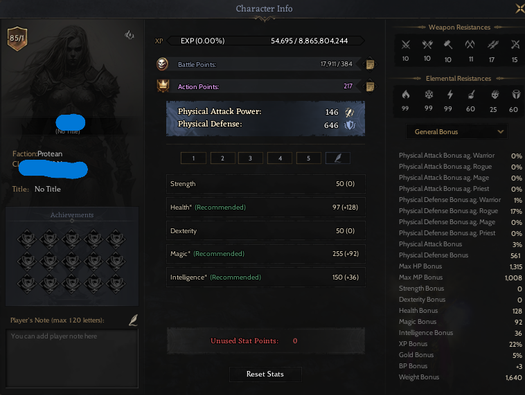Image resolution: width=525 pixels, height=395 pixels.
Task: Select ice snowflake resistance icon
Action: coord(429,95)
